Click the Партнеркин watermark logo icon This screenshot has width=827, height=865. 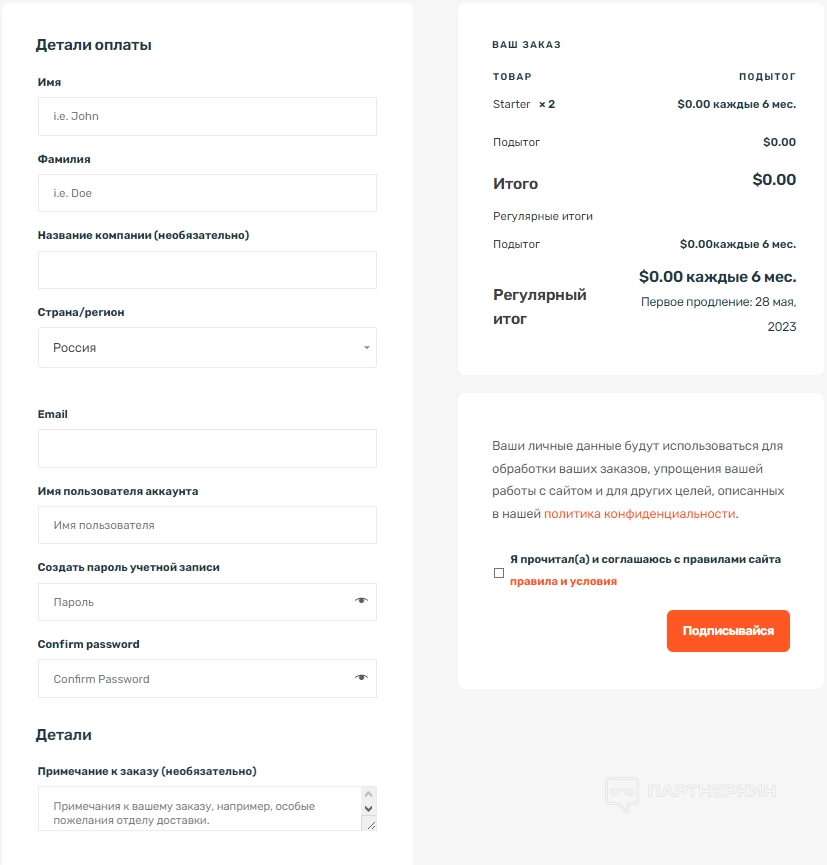click(x=622, y=794)
